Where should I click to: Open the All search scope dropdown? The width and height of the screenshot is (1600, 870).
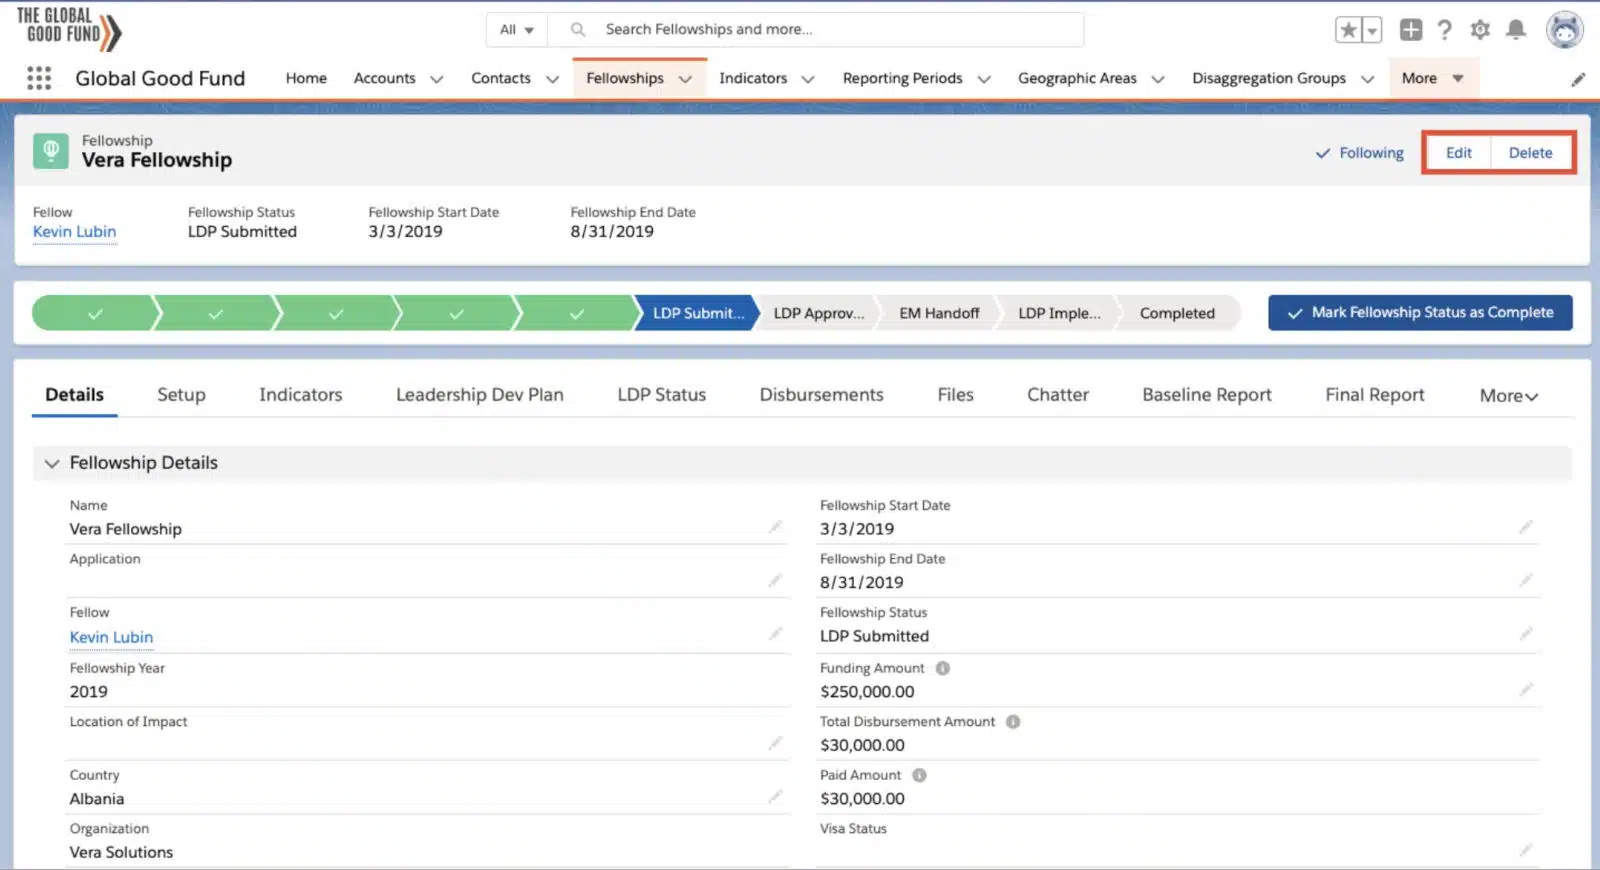coord(517,30)
